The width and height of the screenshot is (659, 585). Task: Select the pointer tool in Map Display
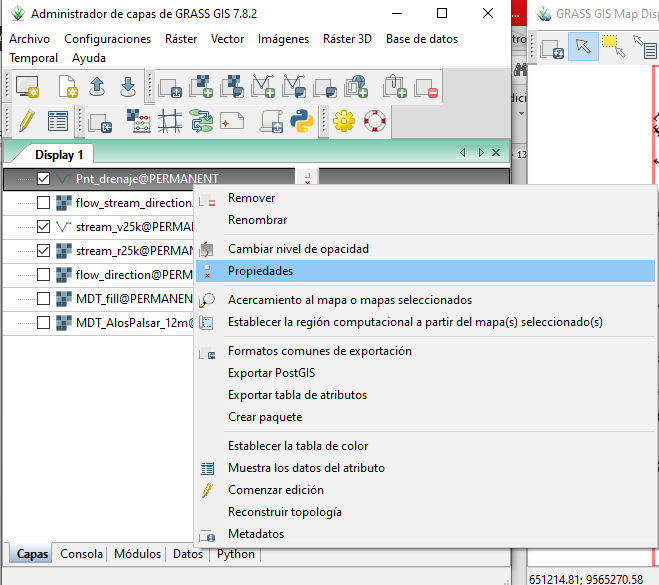pos(583,47)
